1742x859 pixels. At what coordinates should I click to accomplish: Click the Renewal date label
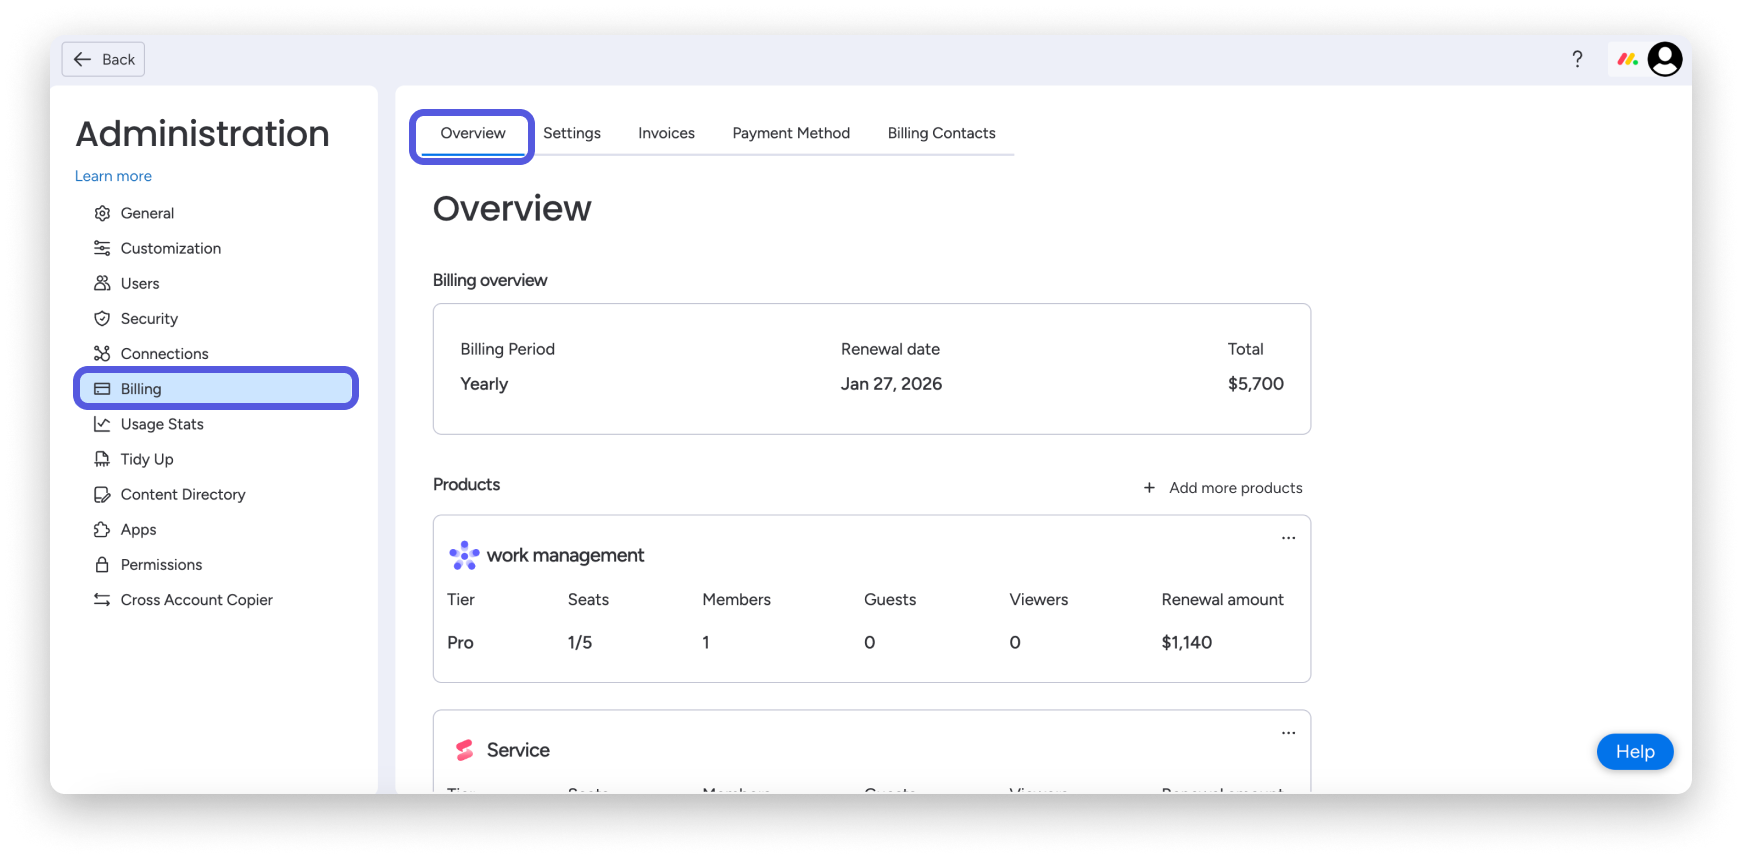(890, 349)
